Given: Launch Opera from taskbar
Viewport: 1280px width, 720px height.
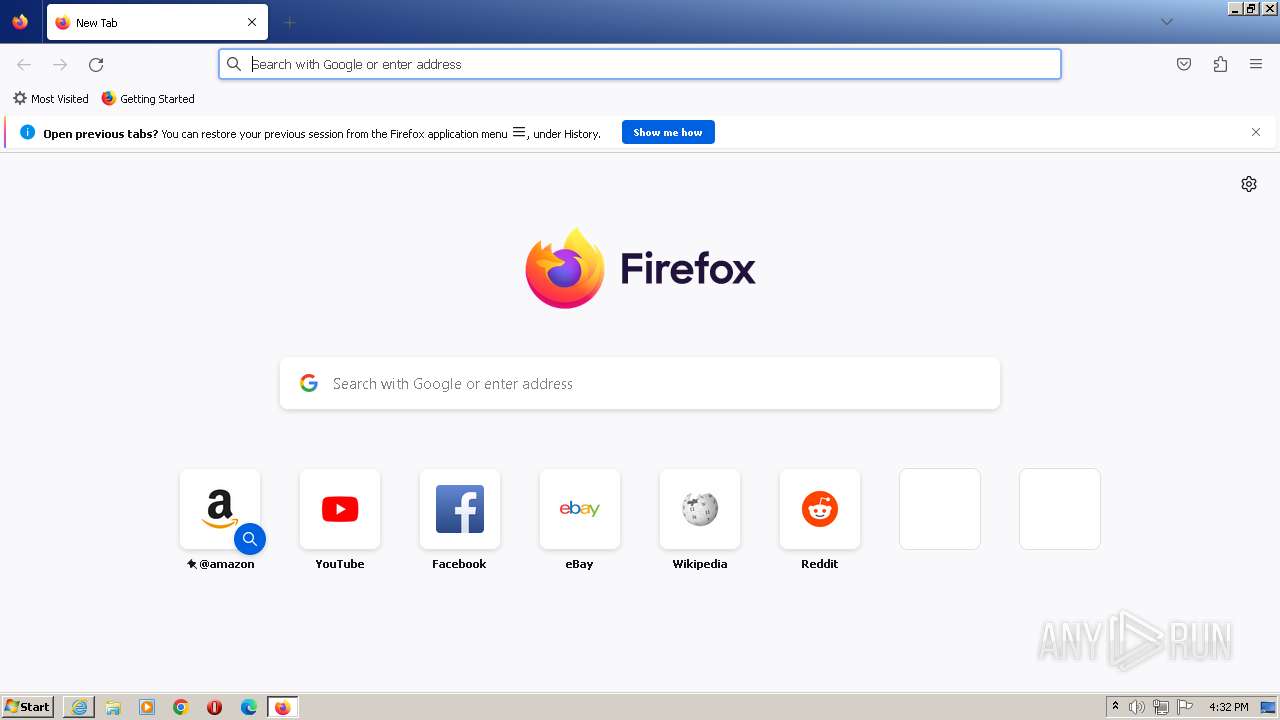Looking at the screenshot, I should (x=214, y=707).
